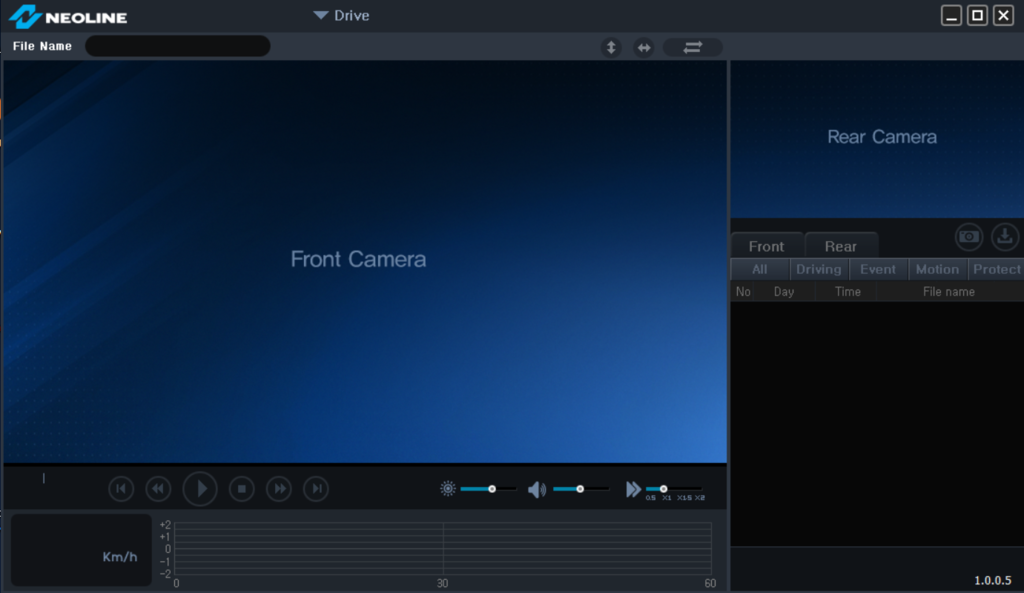Swap front and rear camera views
Image resolution: width=1024 pixels, height=593 pixels.
[x=692, y=47]
